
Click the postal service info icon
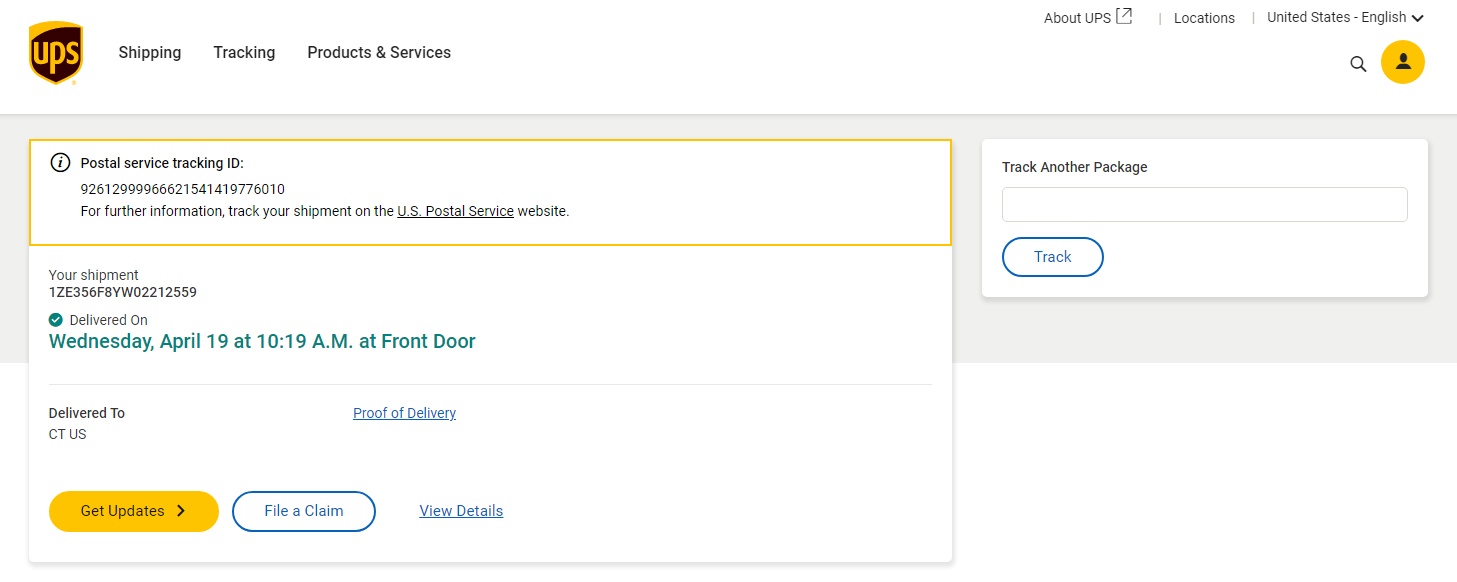tap(60, 163)
